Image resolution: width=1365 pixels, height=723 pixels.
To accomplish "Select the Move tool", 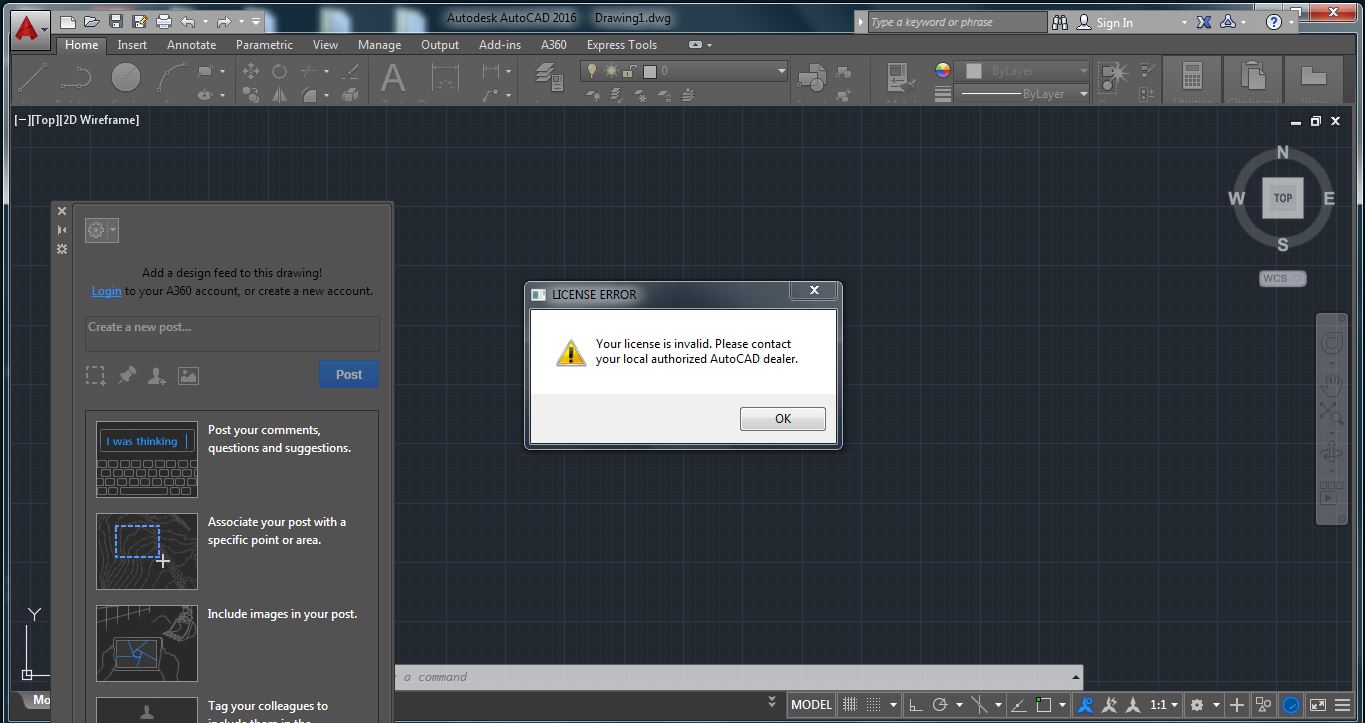I will point(252,72).
